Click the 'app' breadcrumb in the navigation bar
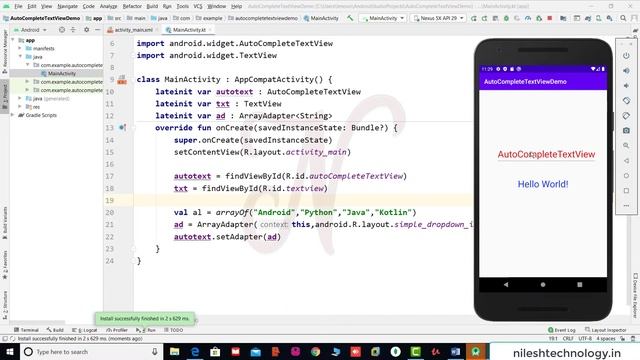The width and height of the screenshot is (640, 360). [x=94, y=18]
